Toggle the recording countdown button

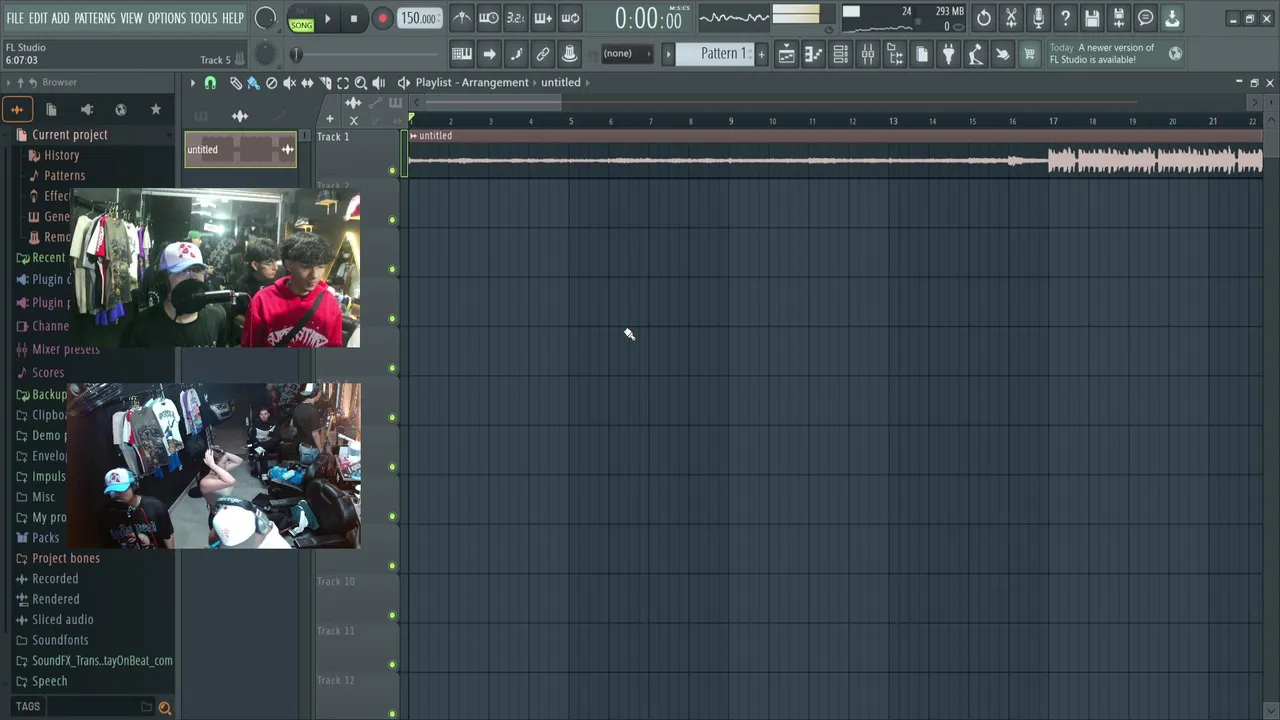pyautogui.click(x=515, y=18)
